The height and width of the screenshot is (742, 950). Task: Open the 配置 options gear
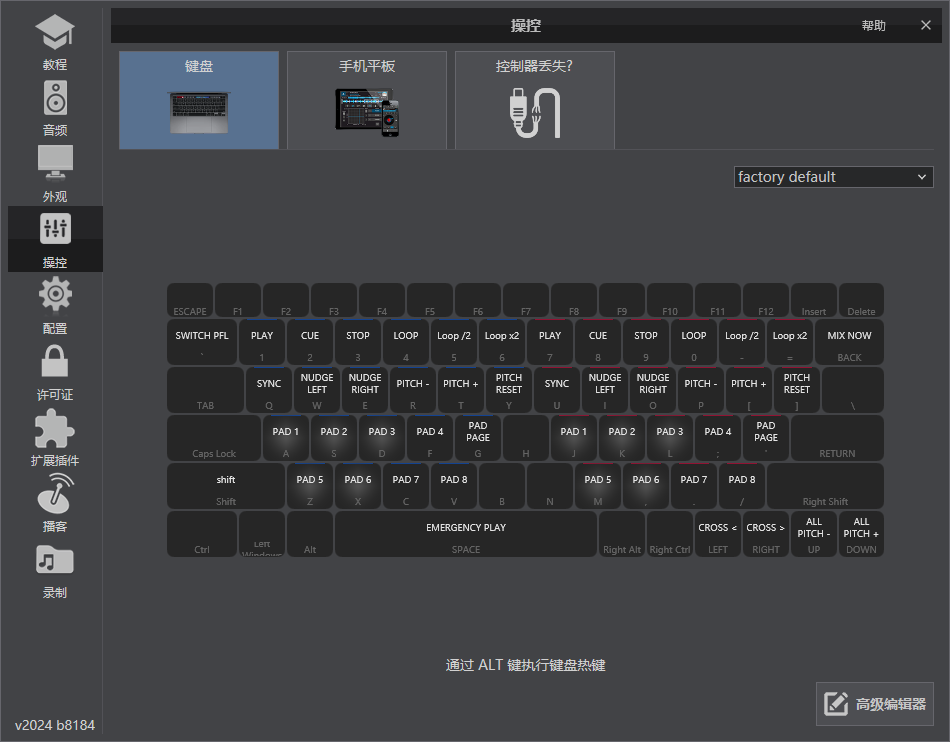(x=55, y=305)
